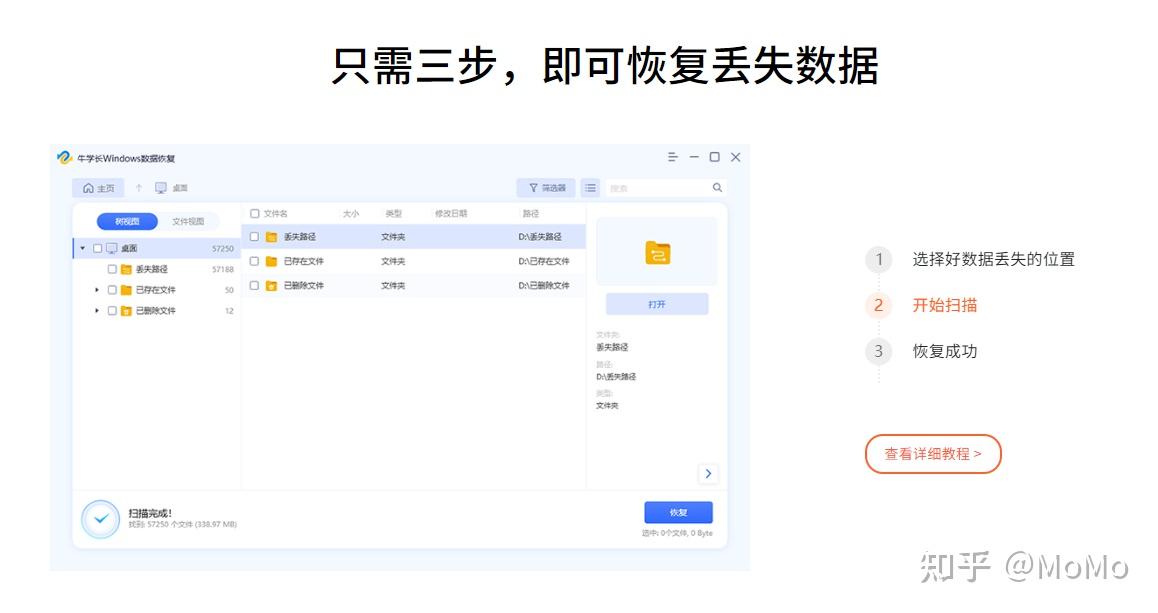Check the 已删除文件 row checkbox in file list
Image resolution: width=1158 pixels, height=613 pixels.
[x=254, y=285]
